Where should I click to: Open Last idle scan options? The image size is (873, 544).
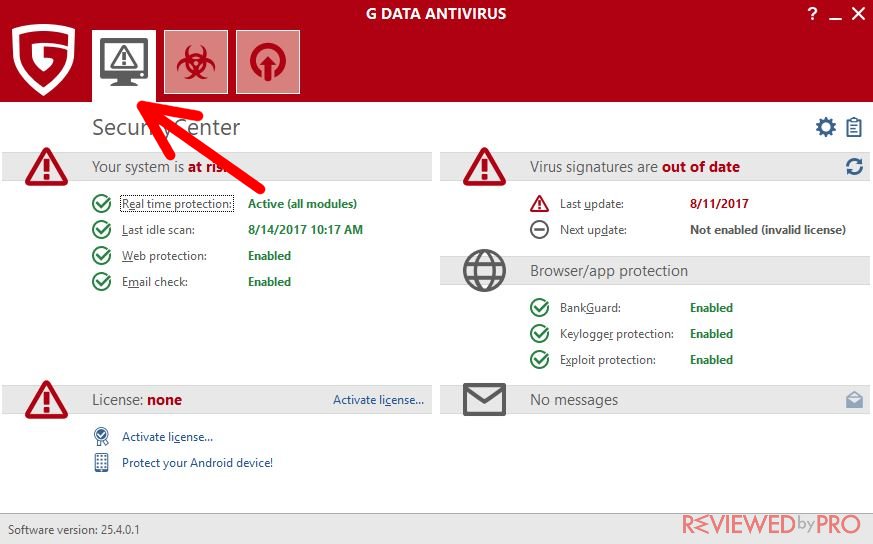click(x=158, y=230)
